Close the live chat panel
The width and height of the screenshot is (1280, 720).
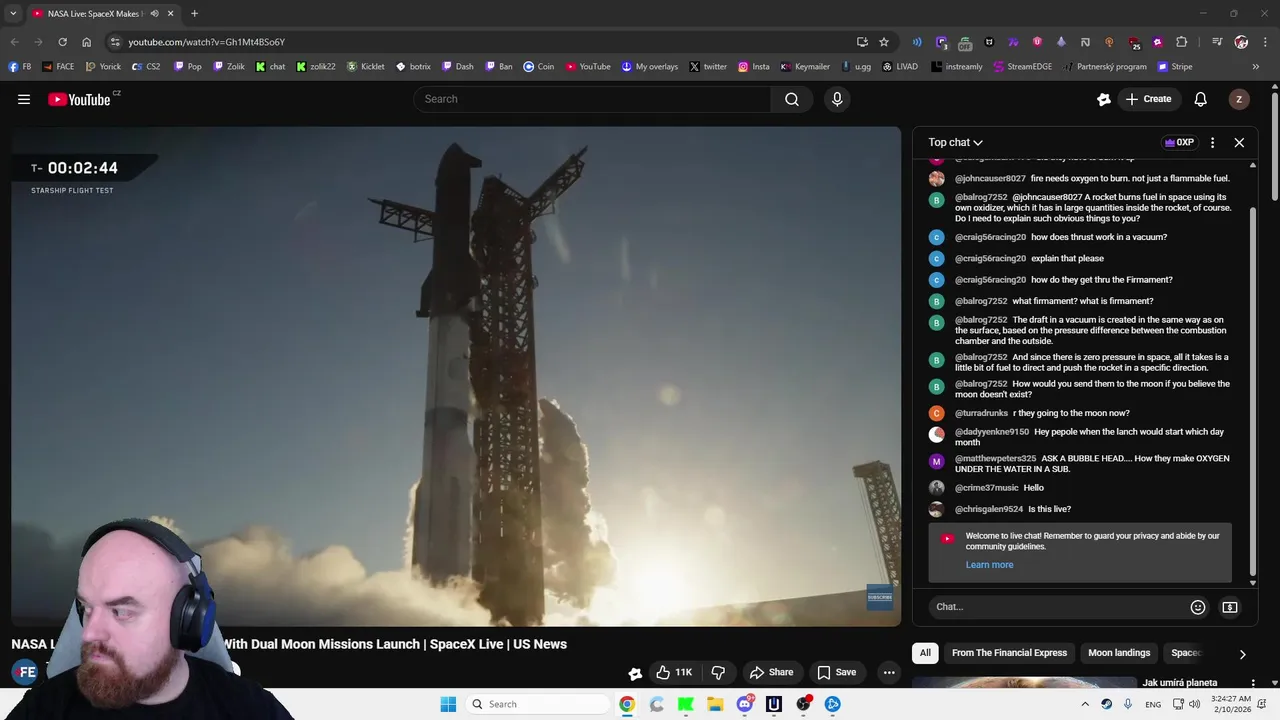pos(1239,143)
